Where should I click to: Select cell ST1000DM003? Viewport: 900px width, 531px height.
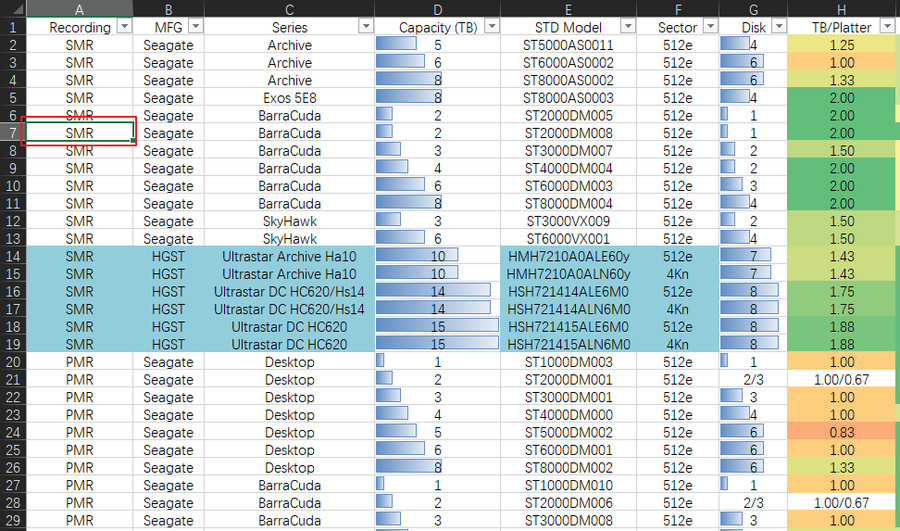pyautogui.click(x=568, y=362)
